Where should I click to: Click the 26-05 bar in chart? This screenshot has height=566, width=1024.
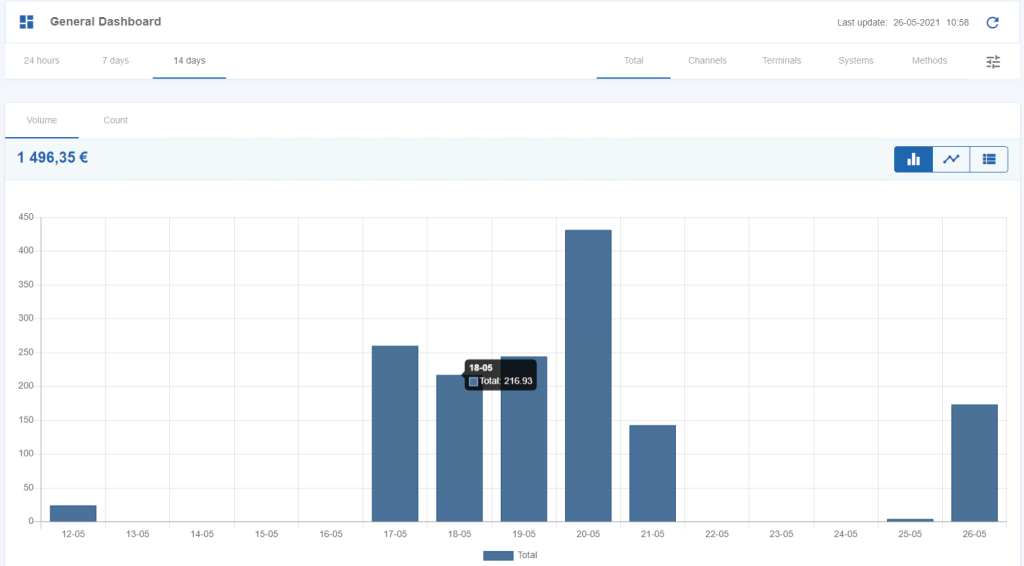[x=974, y=463]
